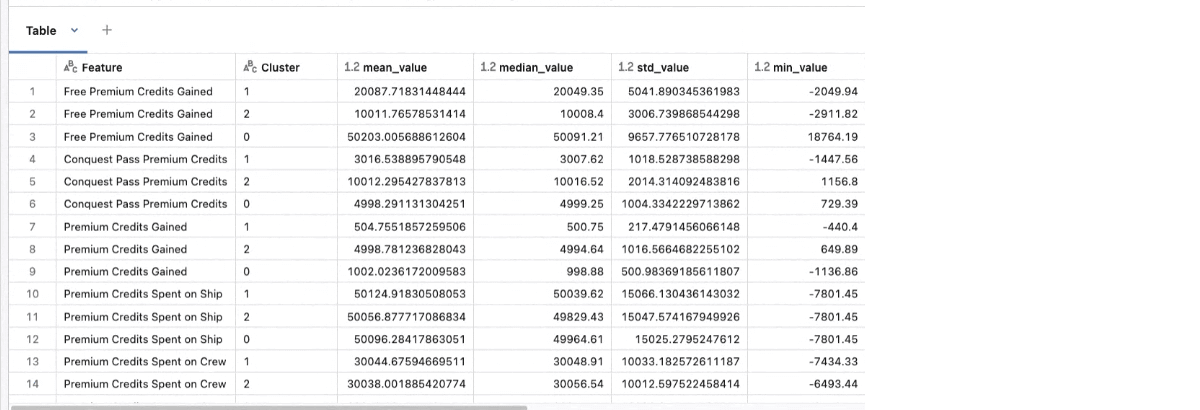Click mean value 504.7551857259506
This screenshot has height=410, width=1200.
[x=410, y=226]
